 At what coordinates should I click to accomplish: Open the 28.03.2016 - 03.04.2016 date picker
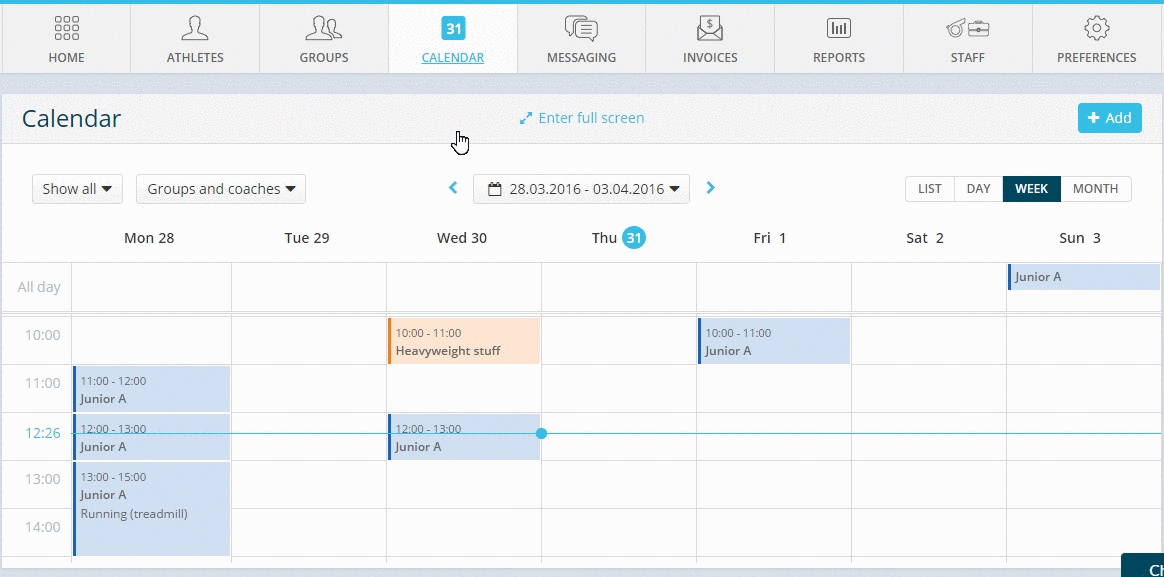pos(581,189)
